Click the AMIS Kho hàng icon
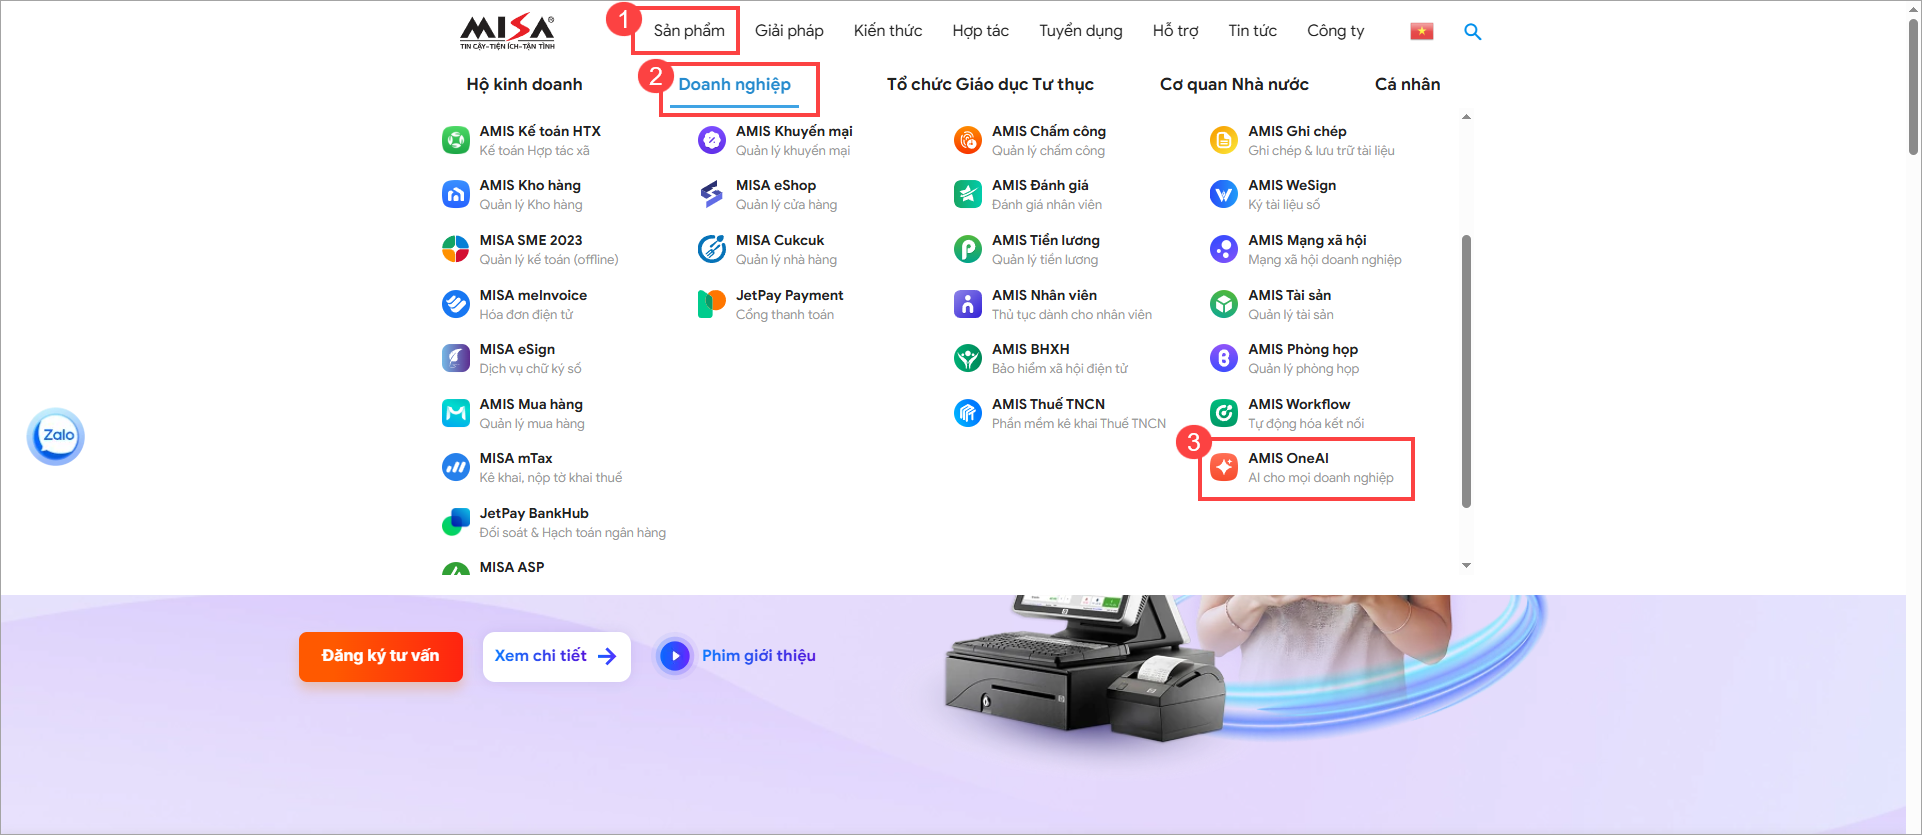The image size is (1922, 835). point(456,195)
